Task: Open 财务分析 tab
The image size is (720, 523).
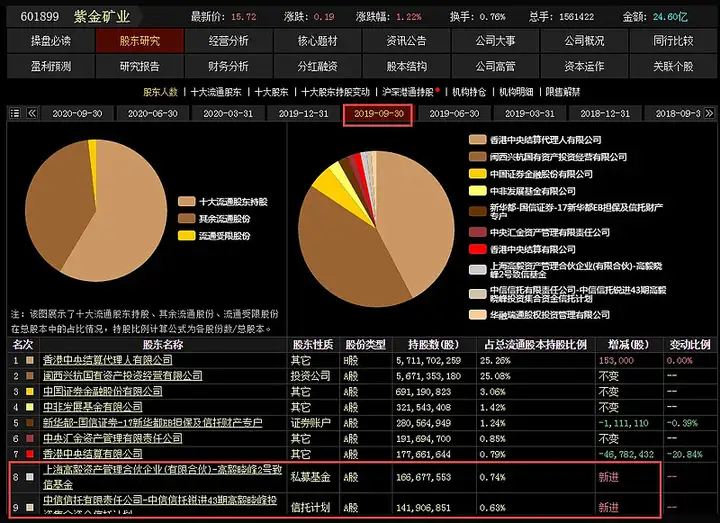Action: pyautogui.click(x=228, y=67)
